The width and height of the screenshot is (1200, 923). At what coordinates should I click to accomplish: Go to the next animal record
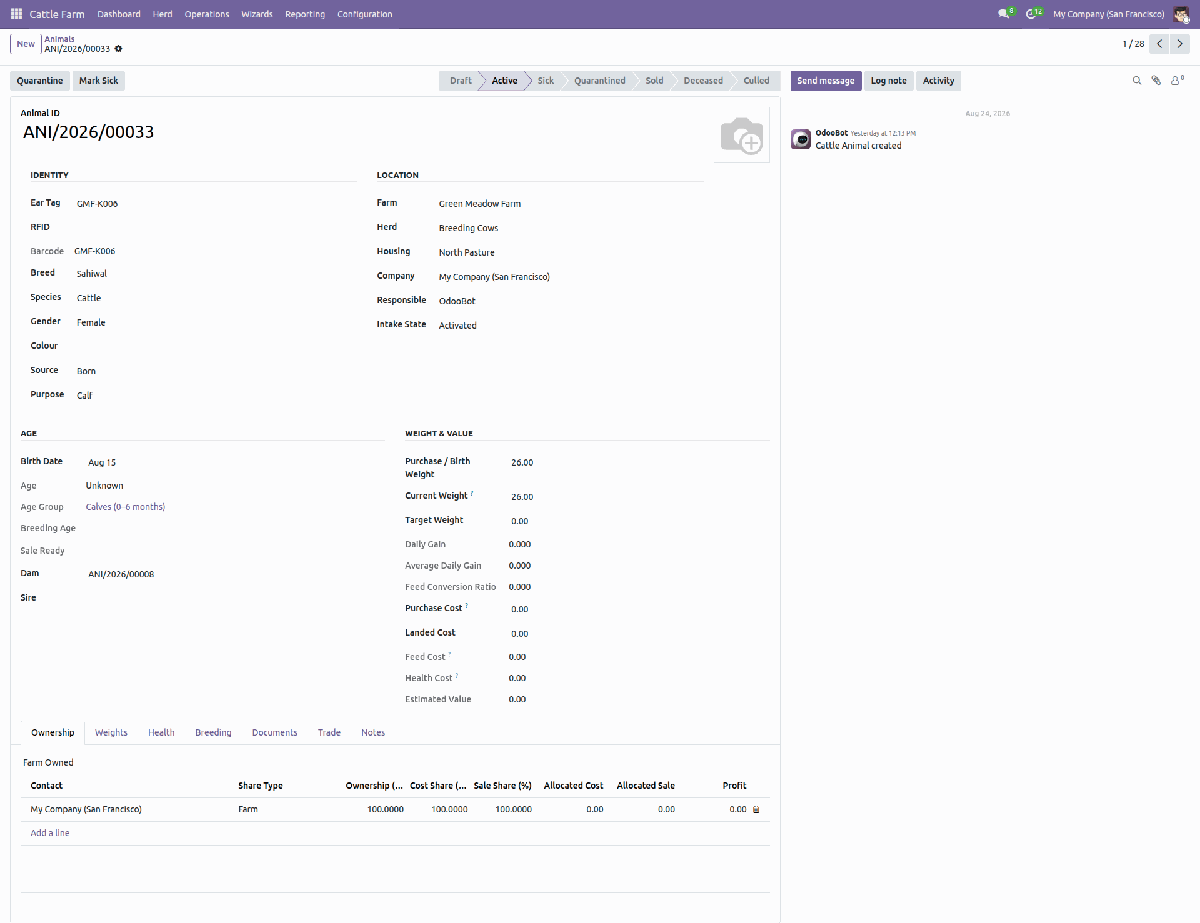tap(1180, 44)
